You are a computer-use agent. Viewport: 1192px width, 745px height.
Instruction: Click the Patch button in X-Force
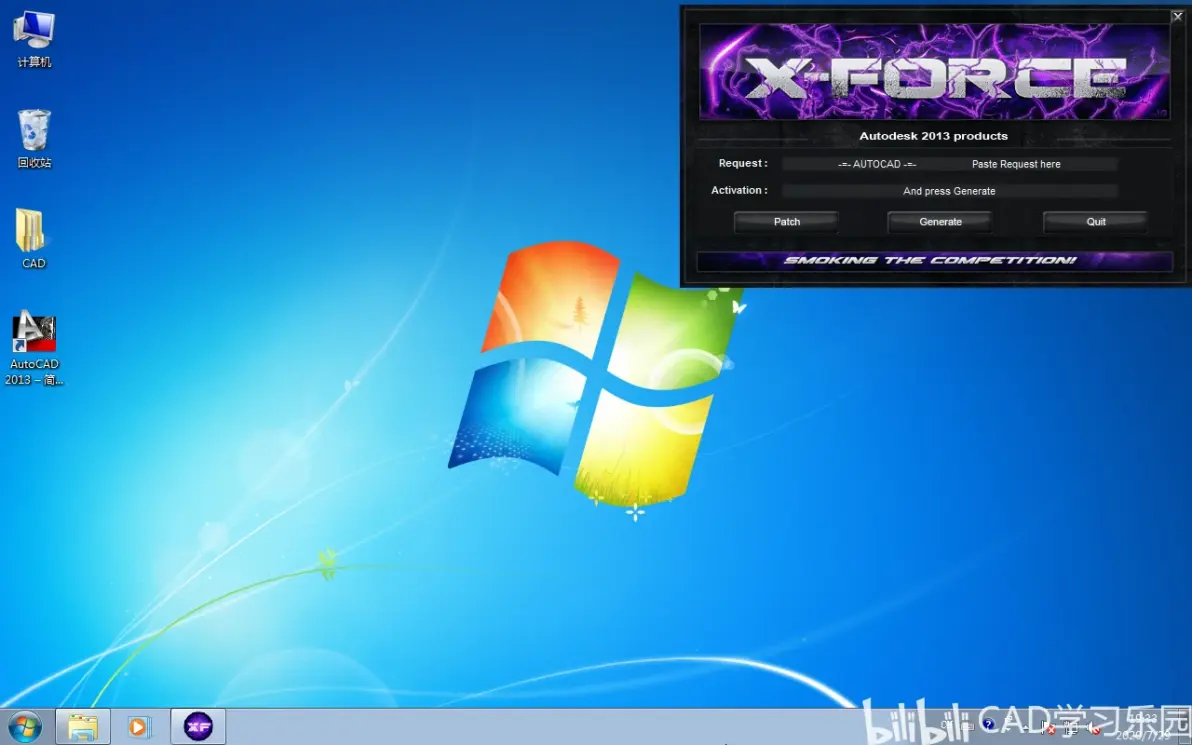pyautogui.click(x=786, y=222)
